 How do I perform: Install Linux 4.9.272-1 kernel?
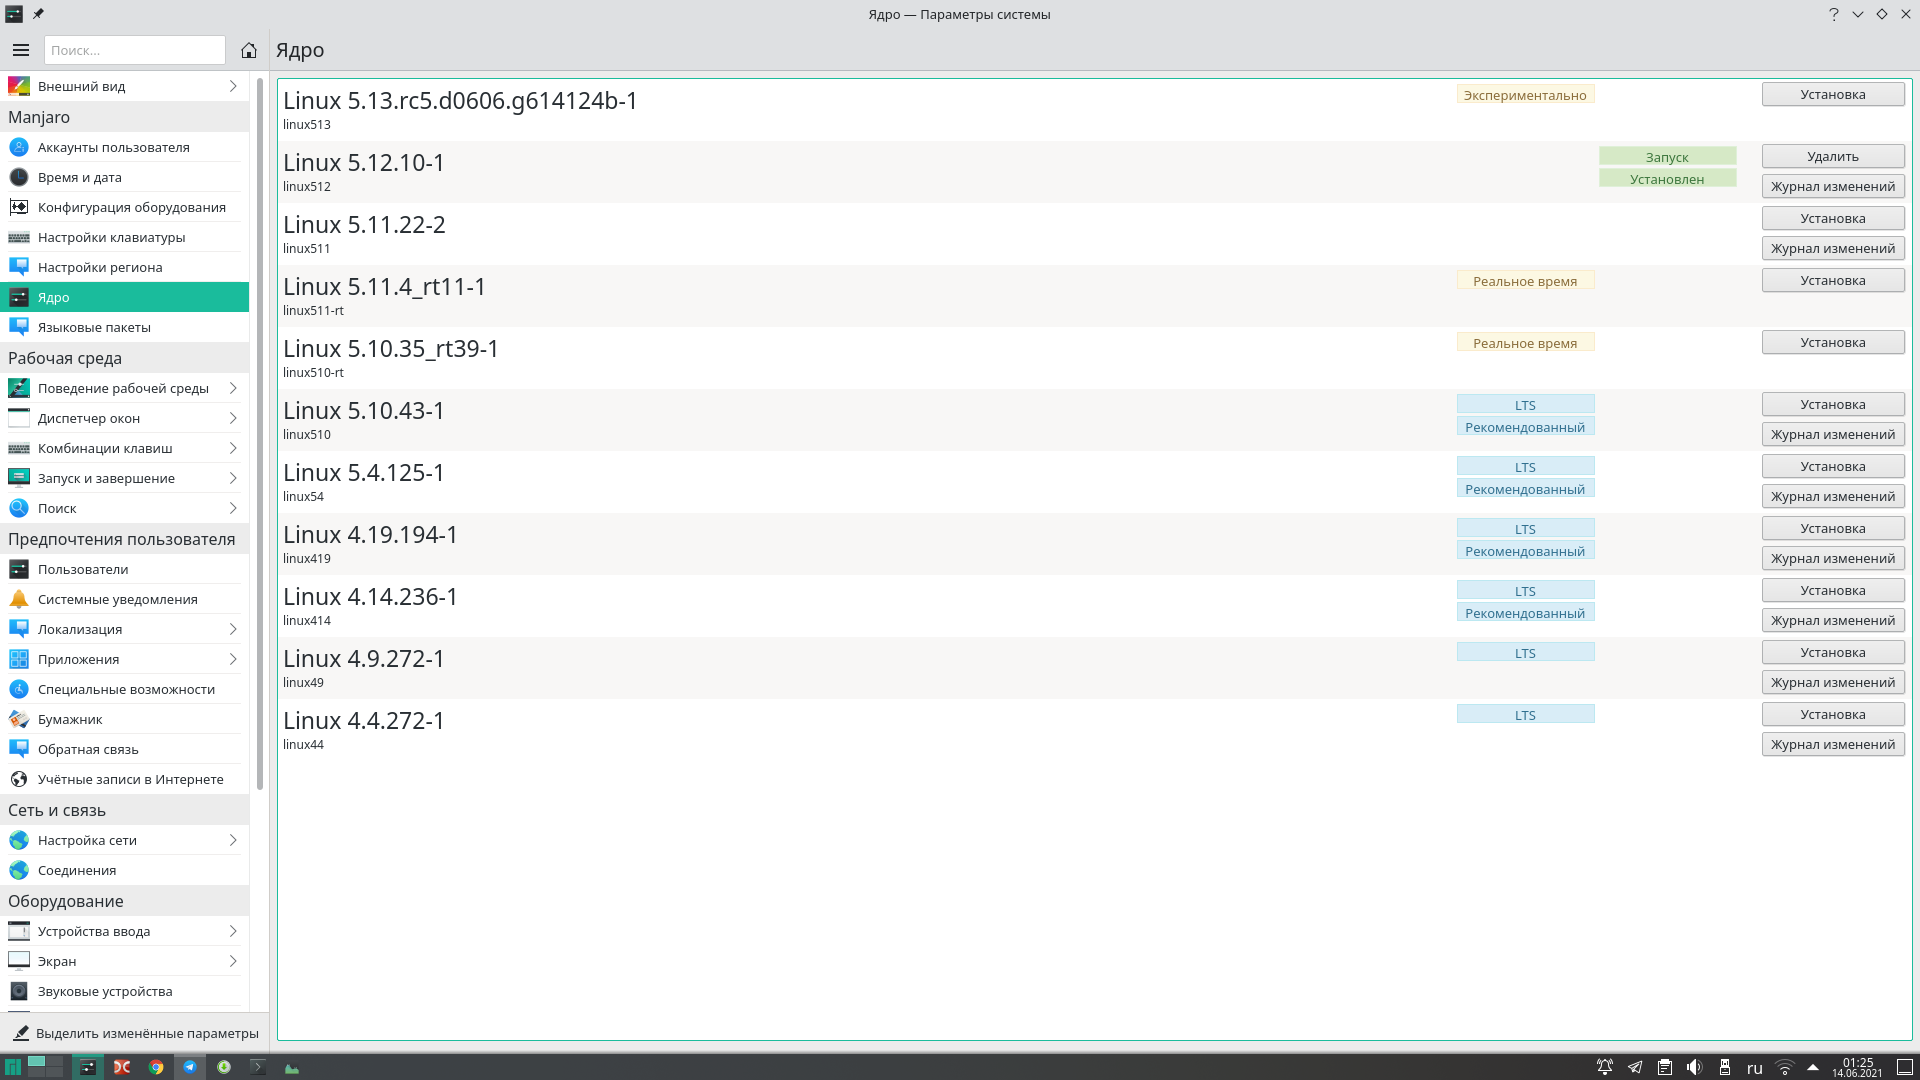(x=1833, y=652)
